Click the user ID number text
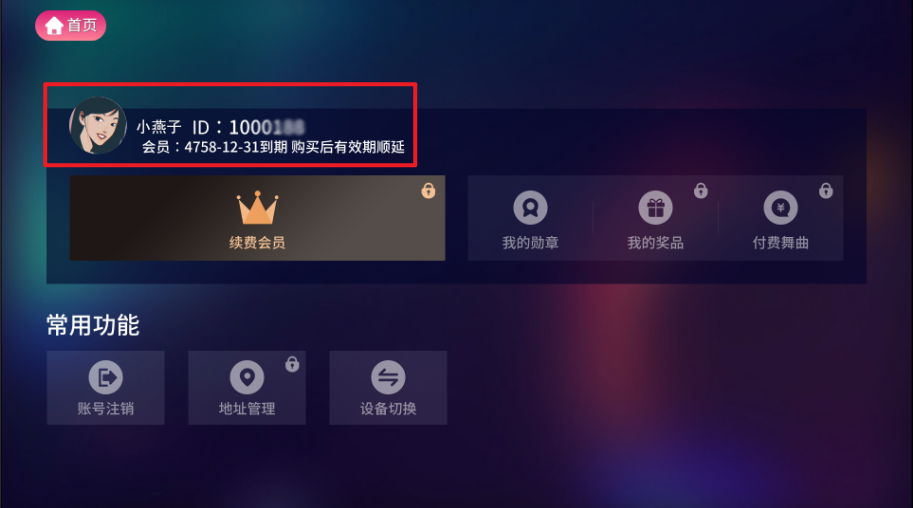913x508 pixels. [267, 127]
